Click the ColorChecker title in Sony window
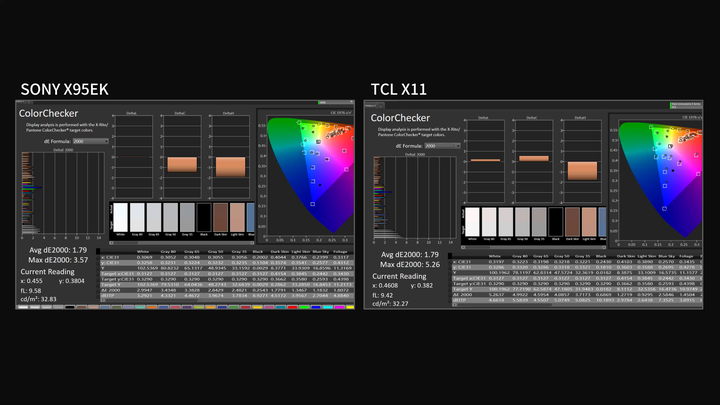Image resolution: width=720 pixels, height=405 pixels. [x=48, y=113]
